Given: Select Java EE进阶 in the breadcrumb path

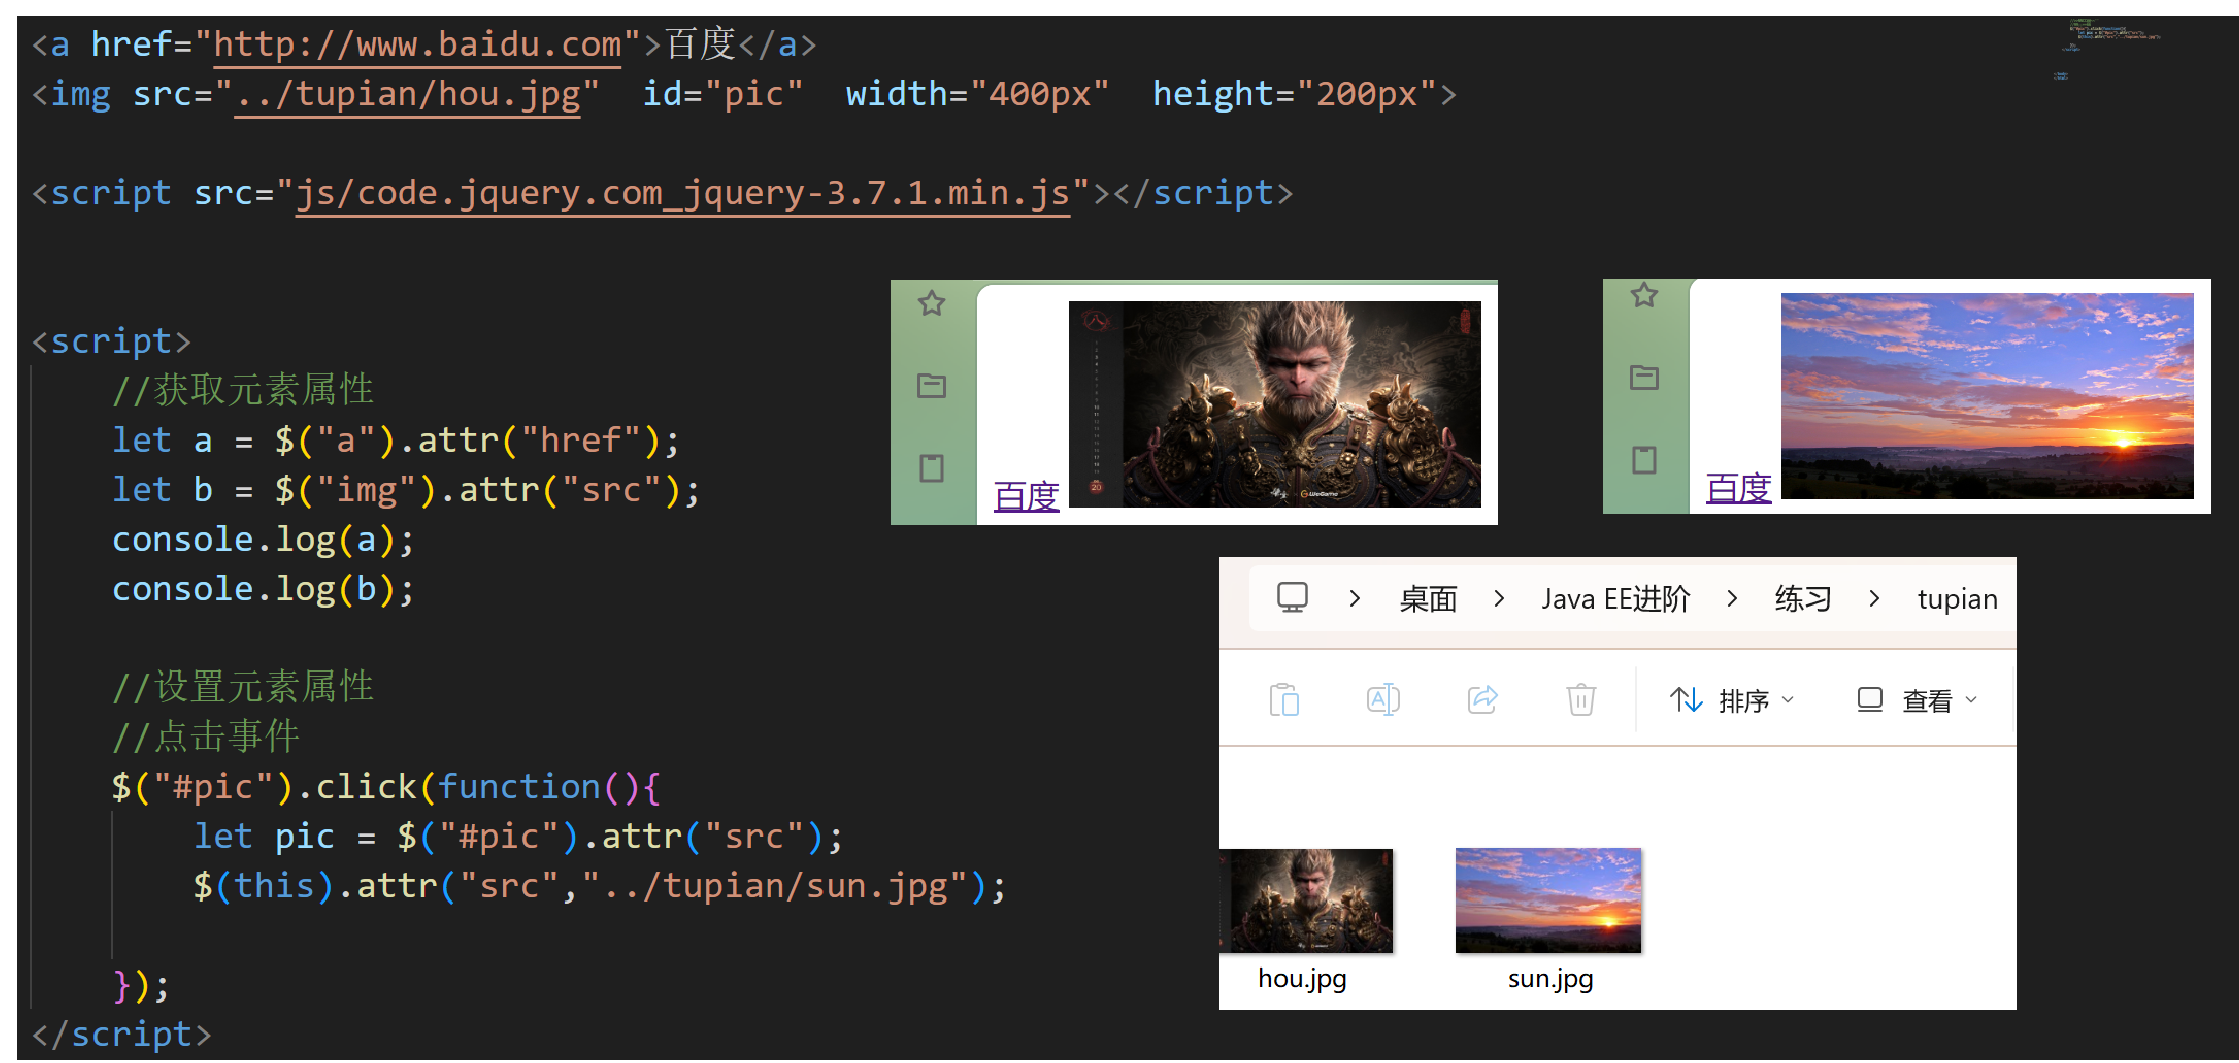Looking at the screenshot, I should 1616,599.
